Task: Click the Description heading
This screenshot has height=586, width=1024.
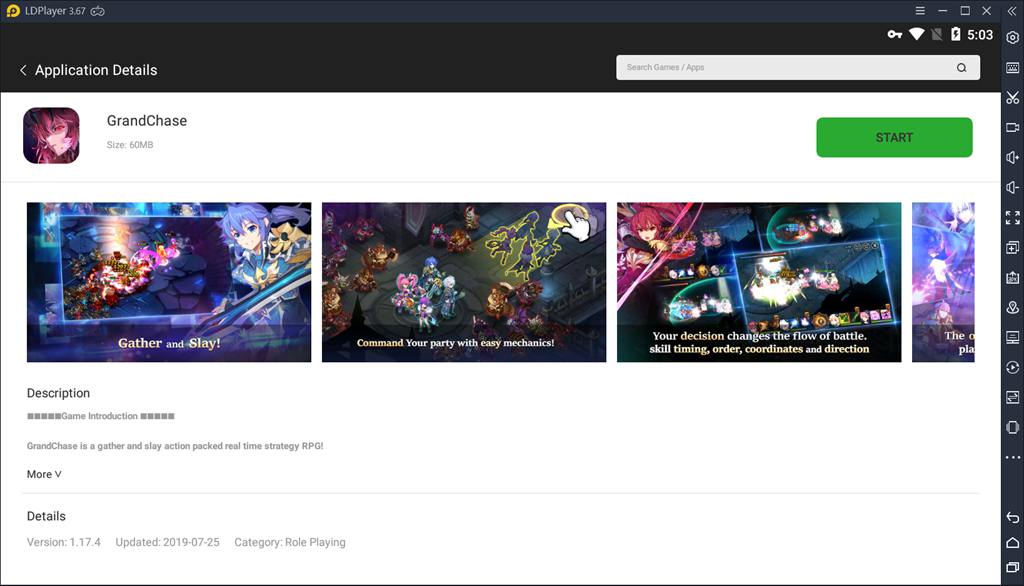Action: [x=58, y=393]
